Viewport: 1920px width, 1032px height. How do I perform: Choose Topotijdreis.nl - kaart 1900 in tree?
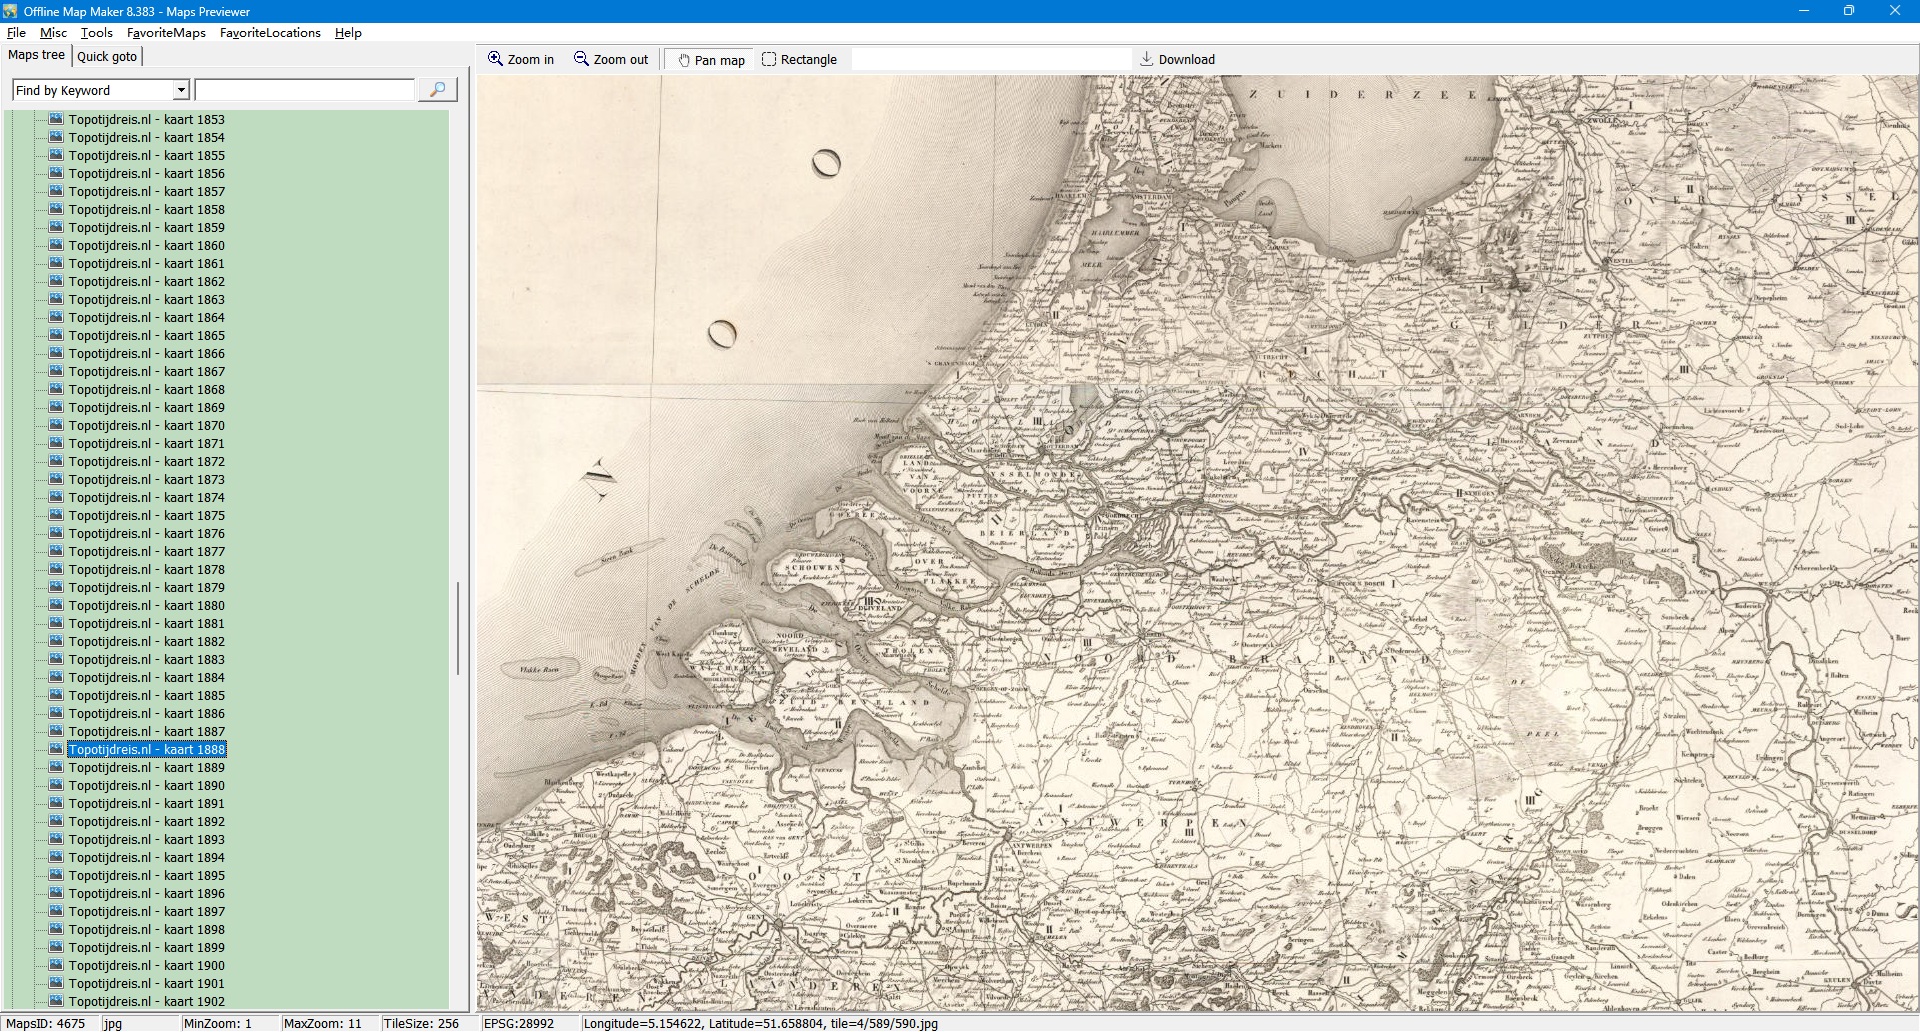[x=147, y=965]
